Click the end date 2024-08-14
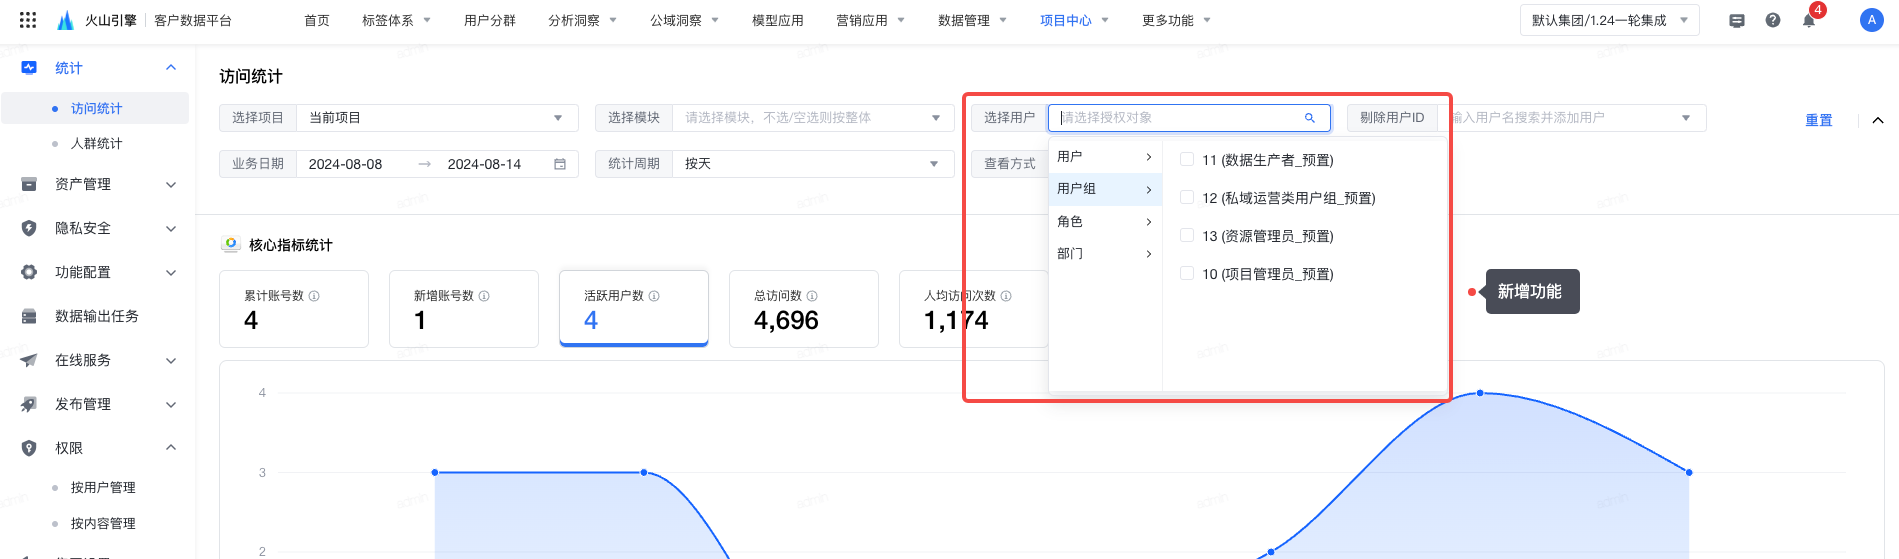Screen dimensions: 1899x559 click(484, 164)
